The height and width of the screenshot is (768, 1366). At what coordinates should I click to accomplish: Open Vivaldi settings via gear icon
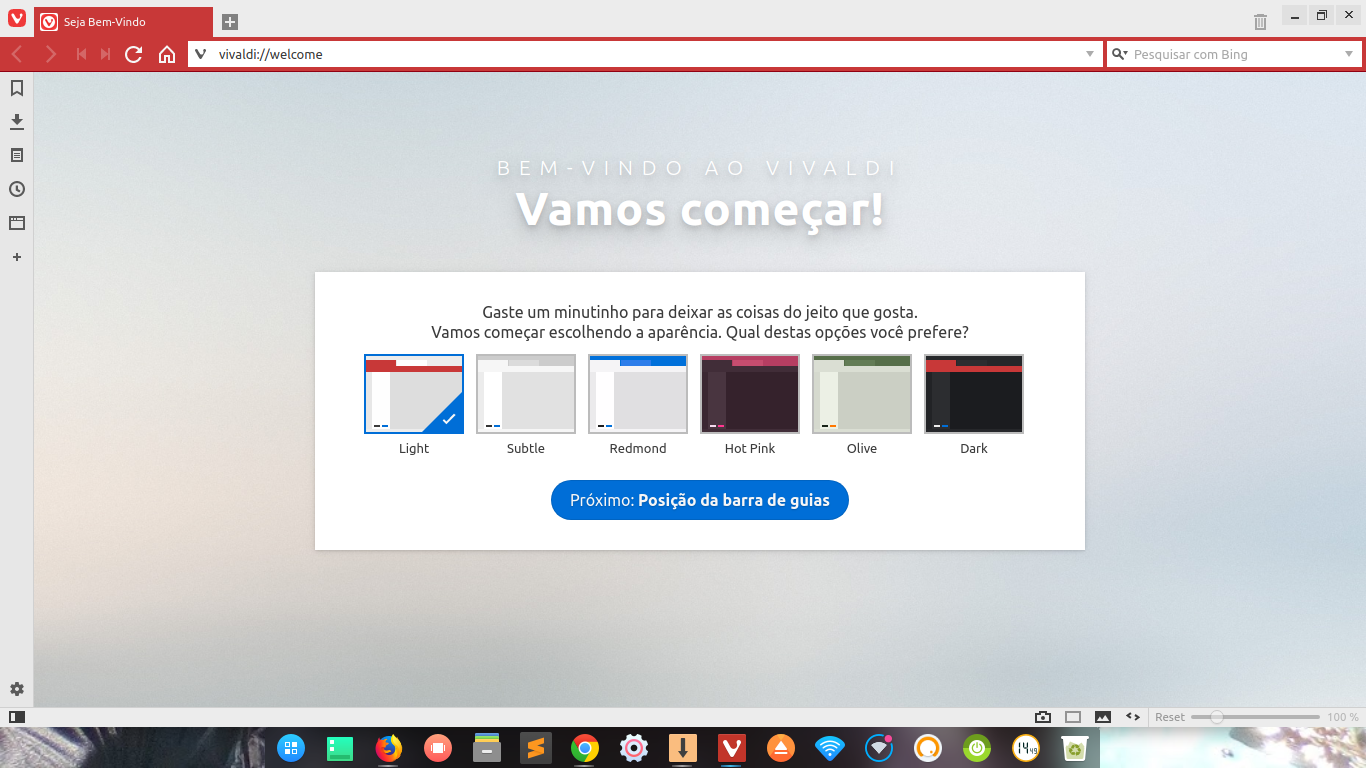pyautogui.click(x=17, y=689)
